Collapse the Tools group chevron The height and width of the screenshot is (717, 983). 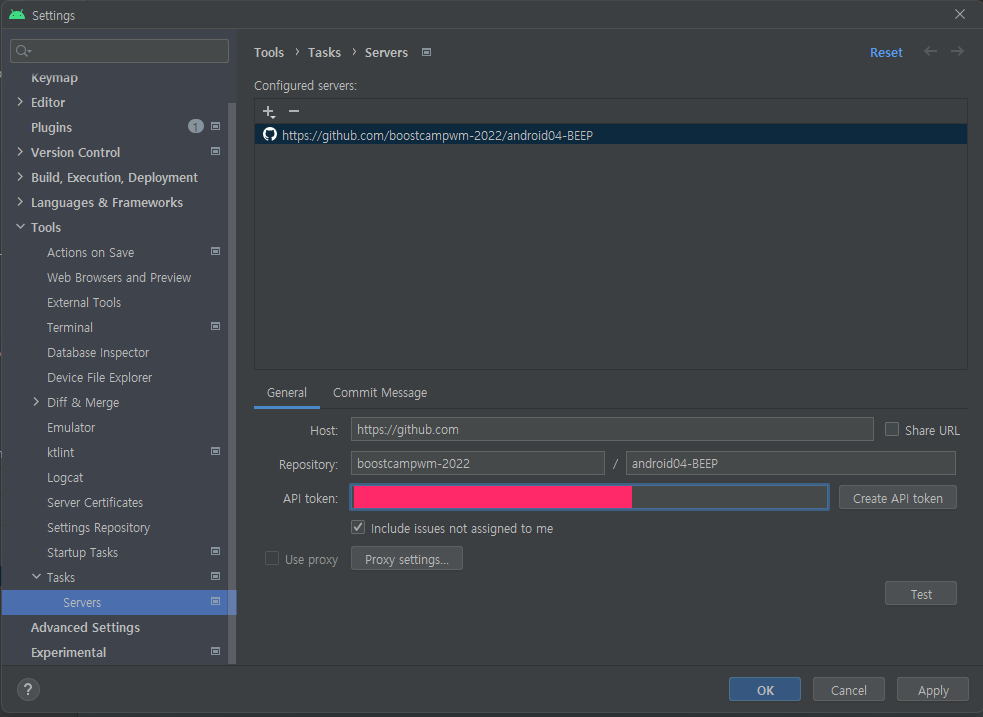tap(20, 227)
